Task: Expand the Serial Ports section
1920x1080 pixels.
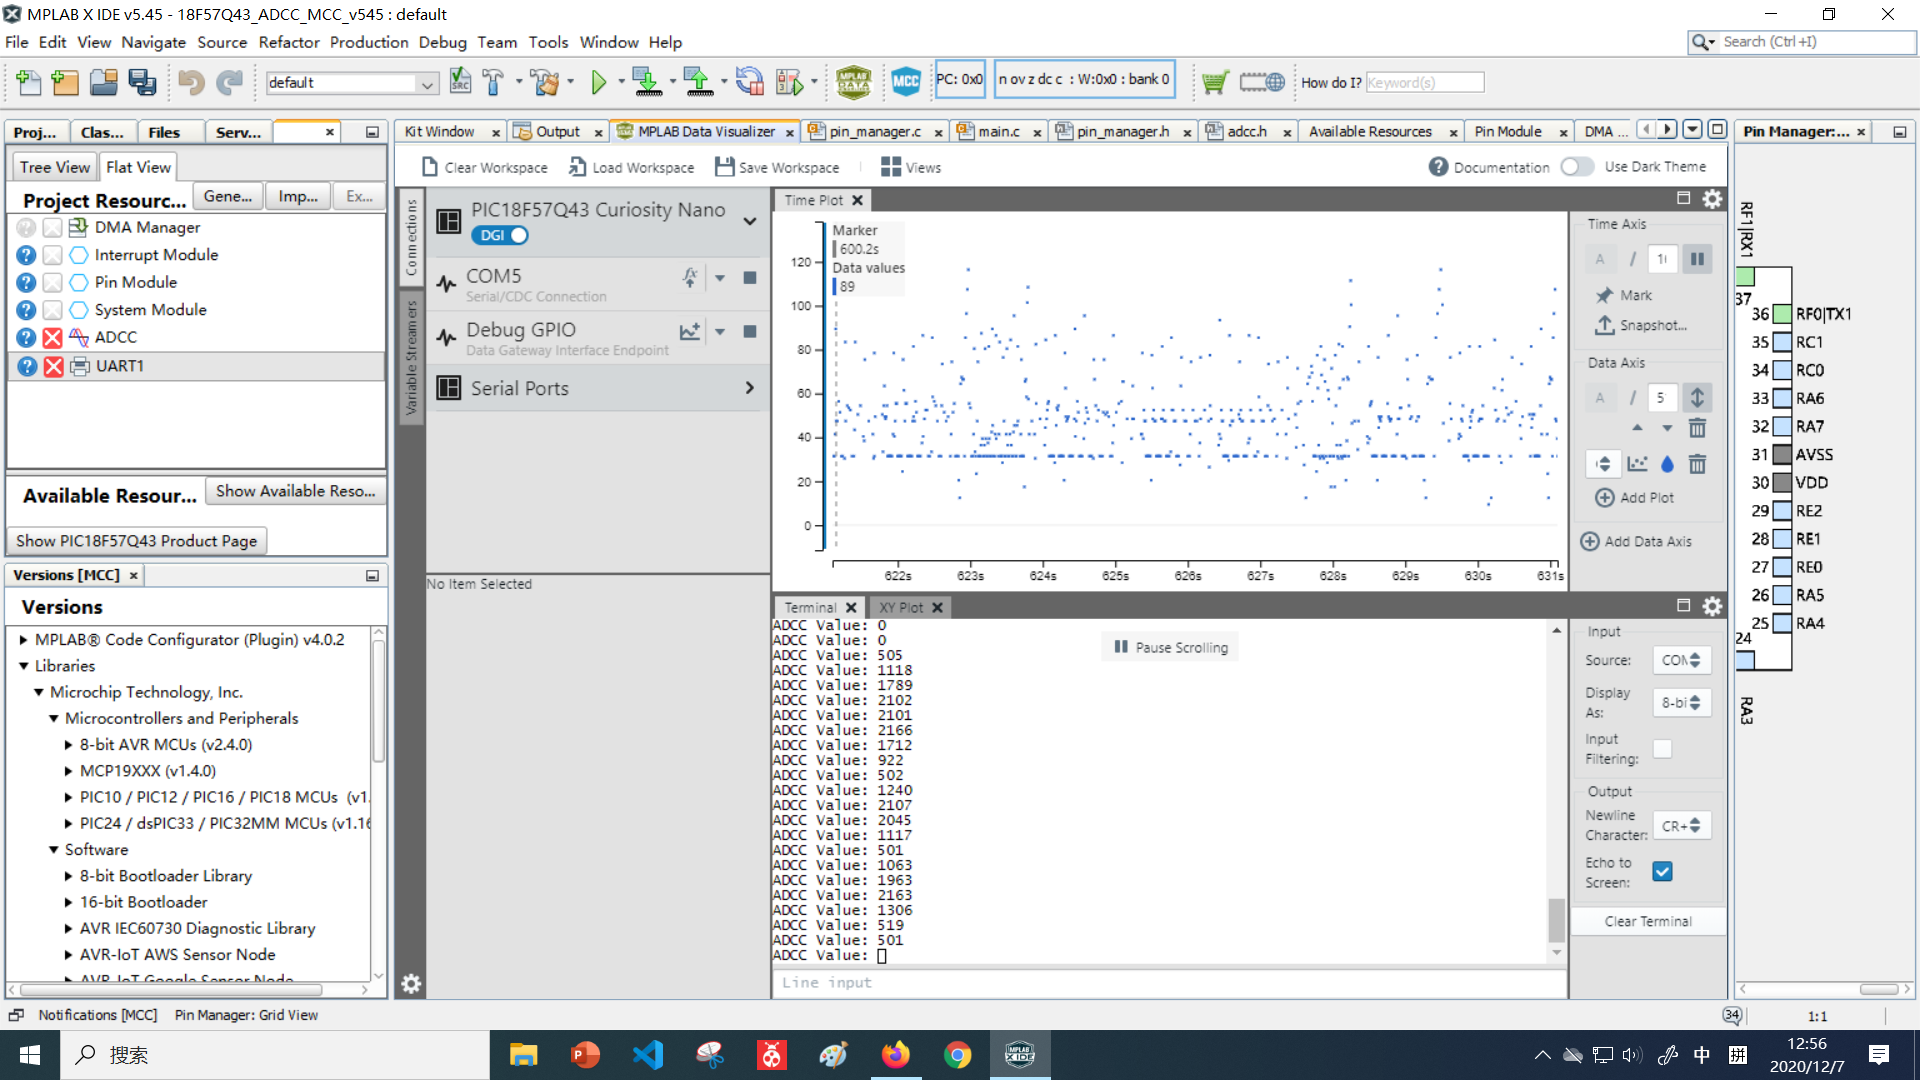Action: point(750,388)
